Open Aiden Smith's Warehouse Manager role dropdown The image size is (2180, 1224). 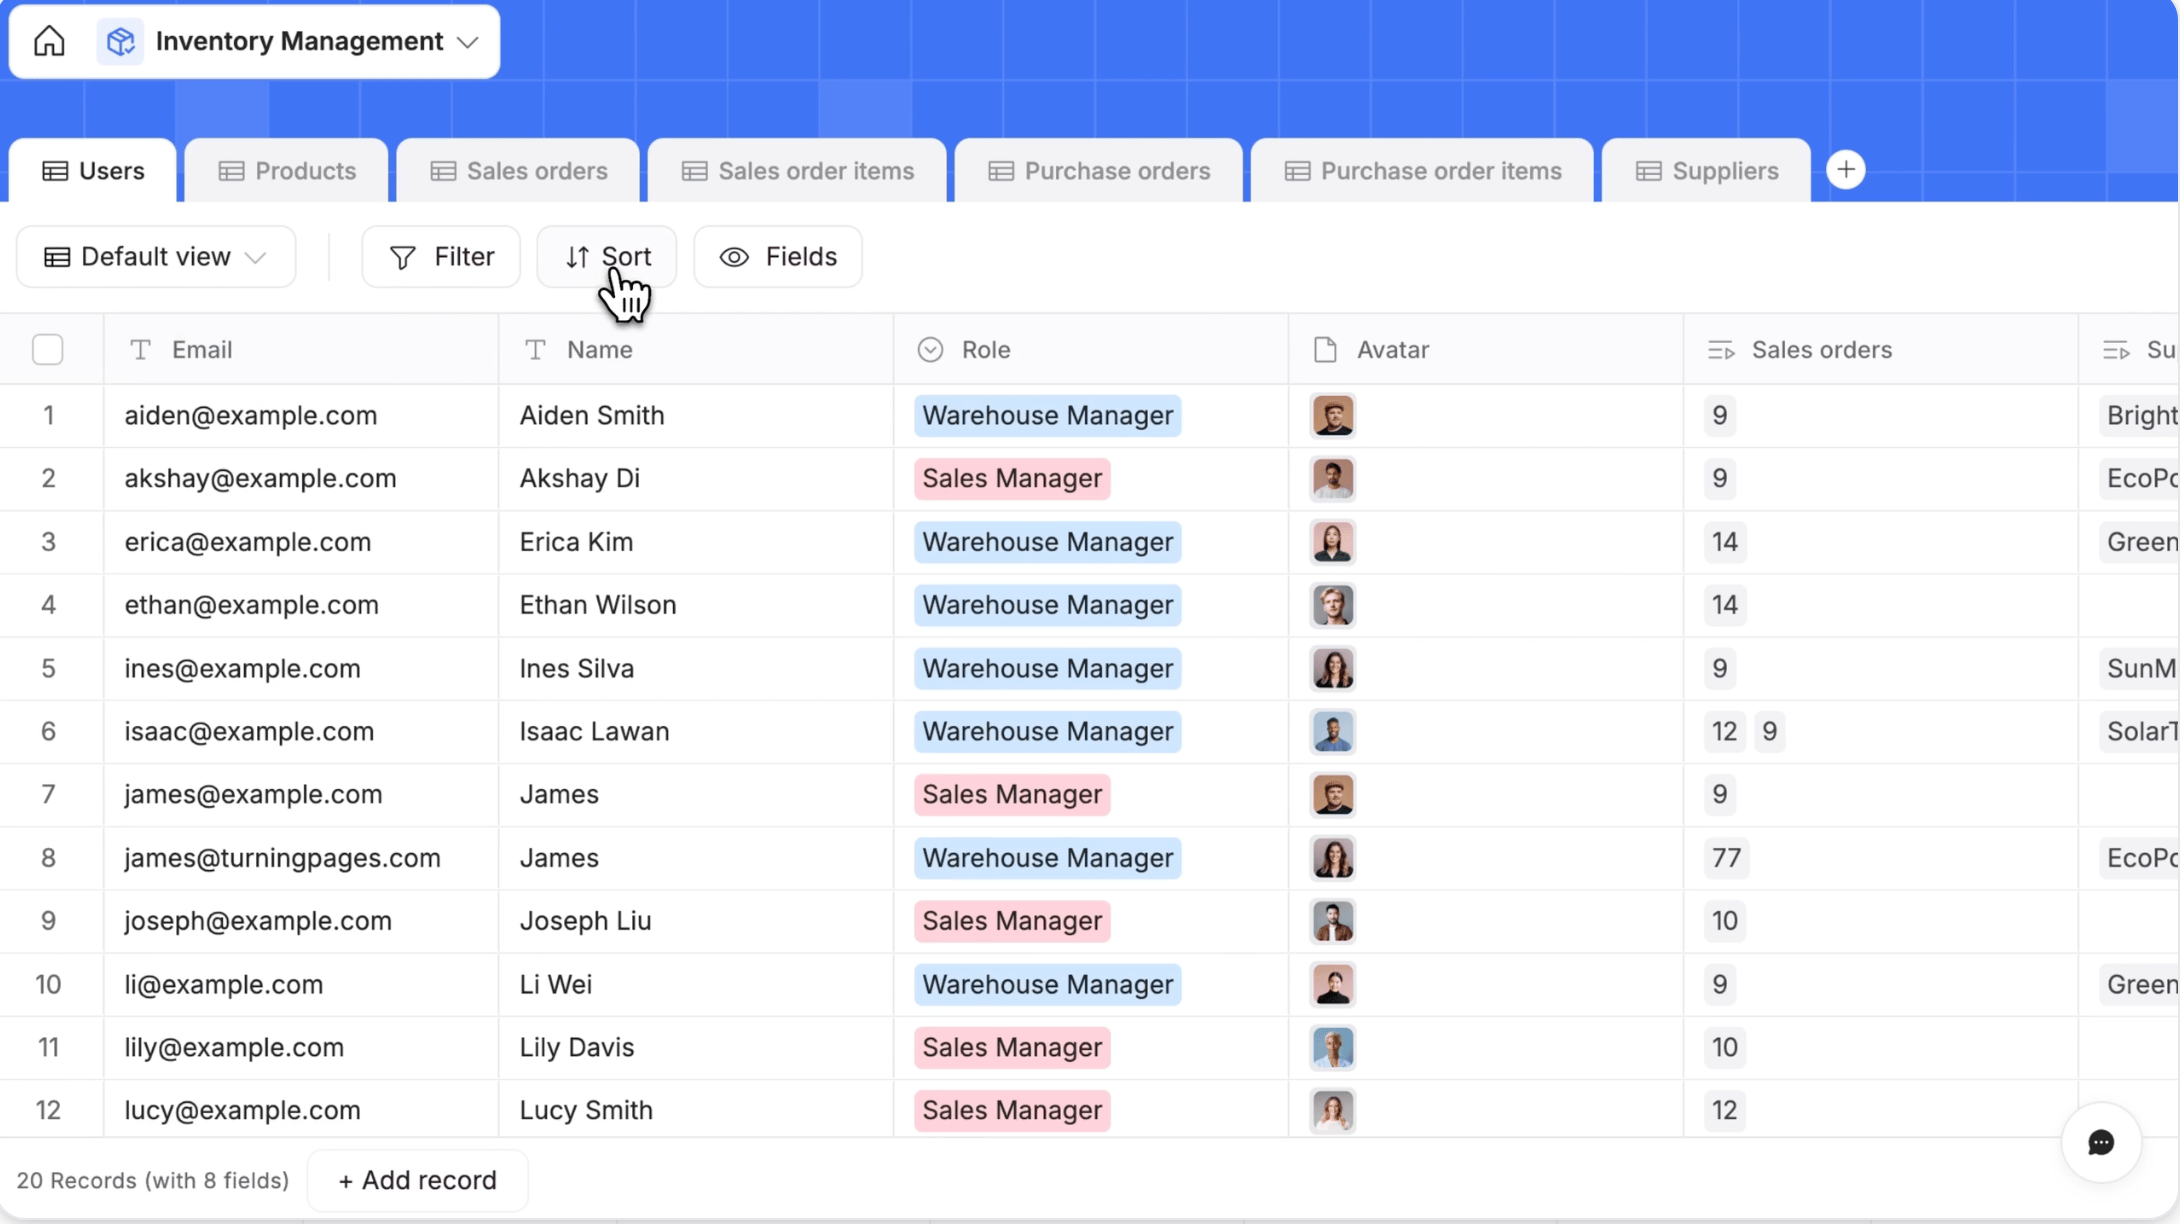click(1047, 415)
